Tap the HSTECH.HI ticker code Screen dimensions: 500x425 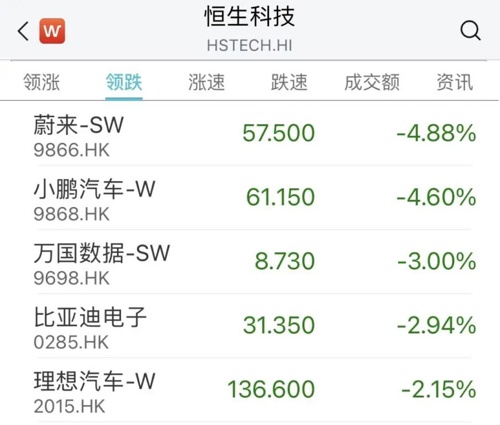(x=250, y=45)
